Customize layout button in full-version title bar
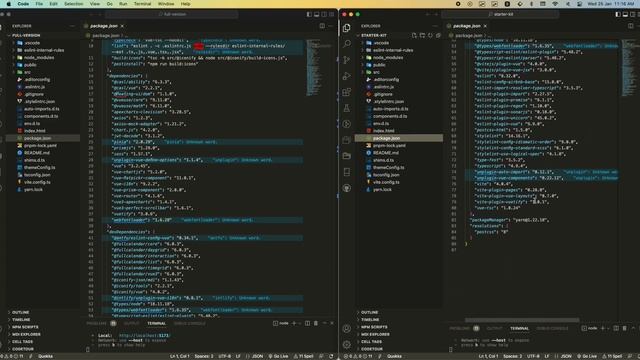Image resolution: width=640 pixels, height=360 pixels. pos(331,14)
